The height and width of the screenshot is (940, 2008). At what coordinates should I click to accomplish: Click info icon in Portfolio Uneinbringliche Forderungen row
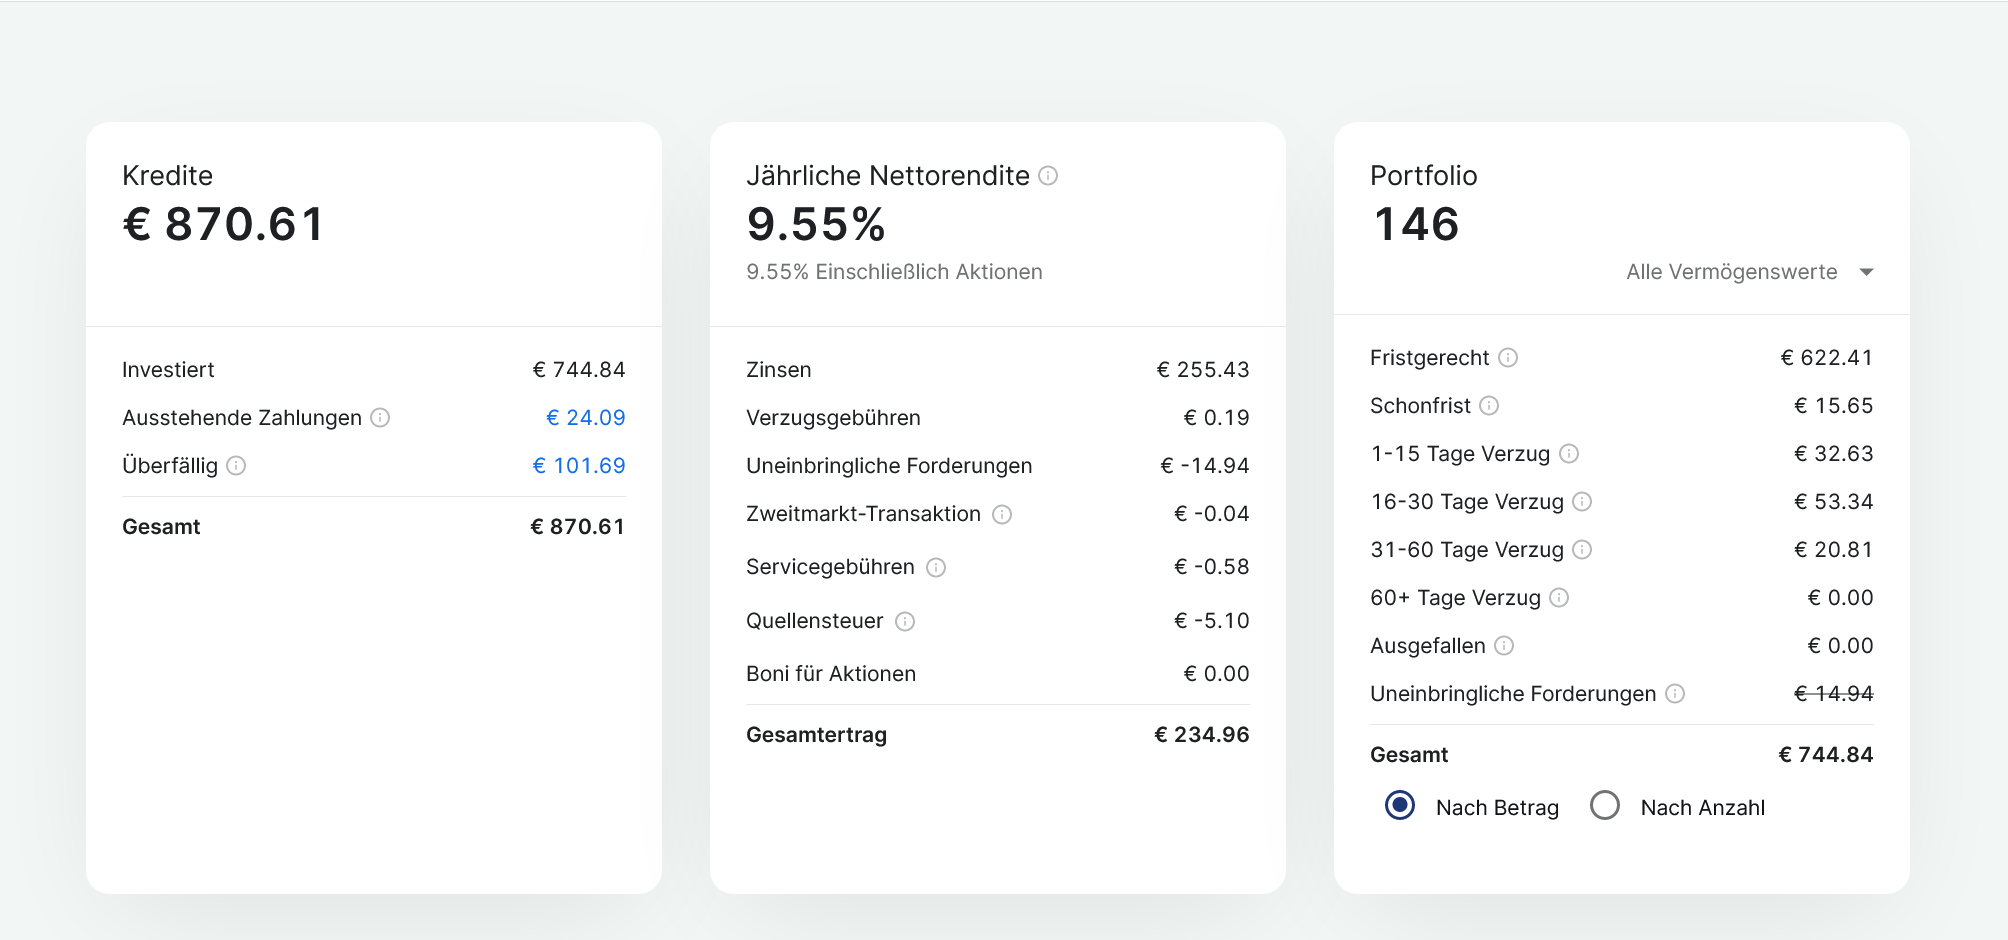tap(1675, 694)
